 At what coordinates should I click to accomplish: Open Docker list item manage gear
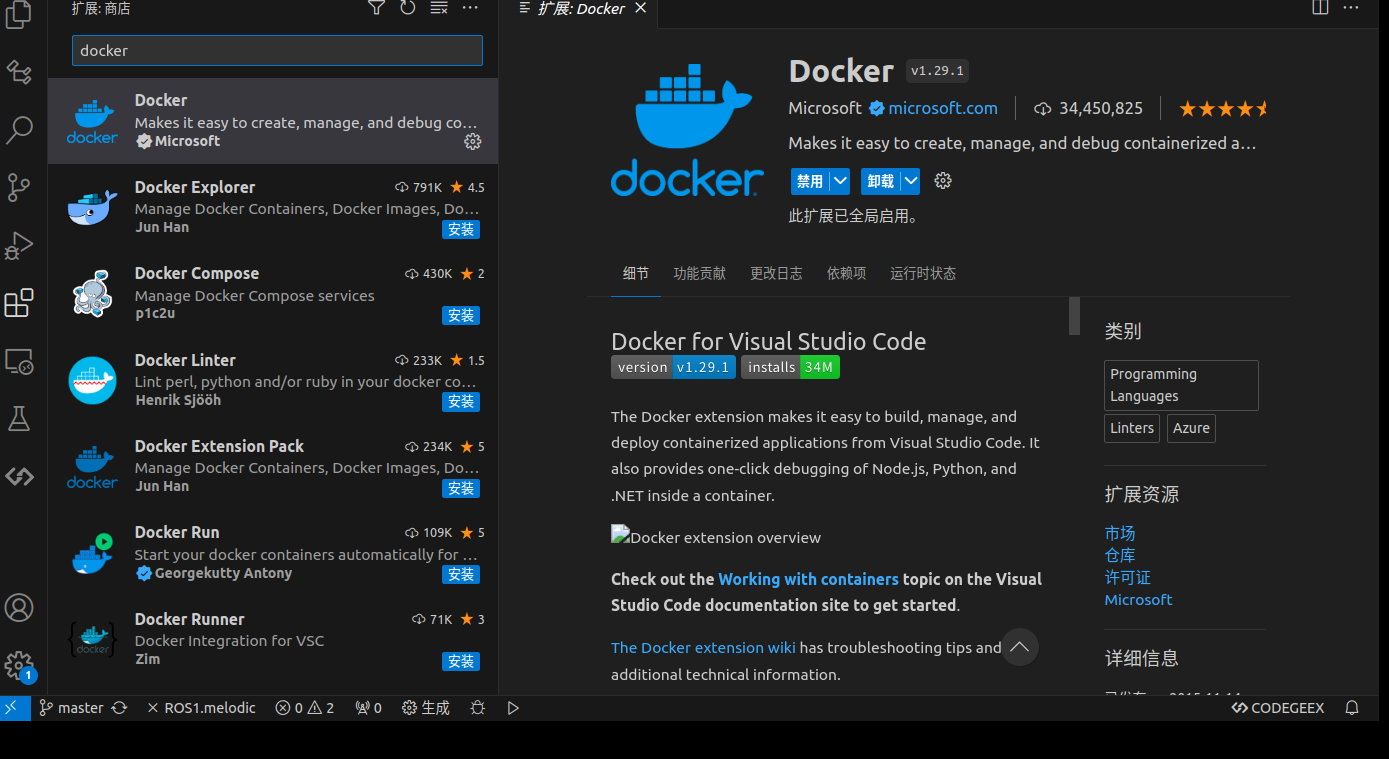pyautogui.click(x=473, y=142)
